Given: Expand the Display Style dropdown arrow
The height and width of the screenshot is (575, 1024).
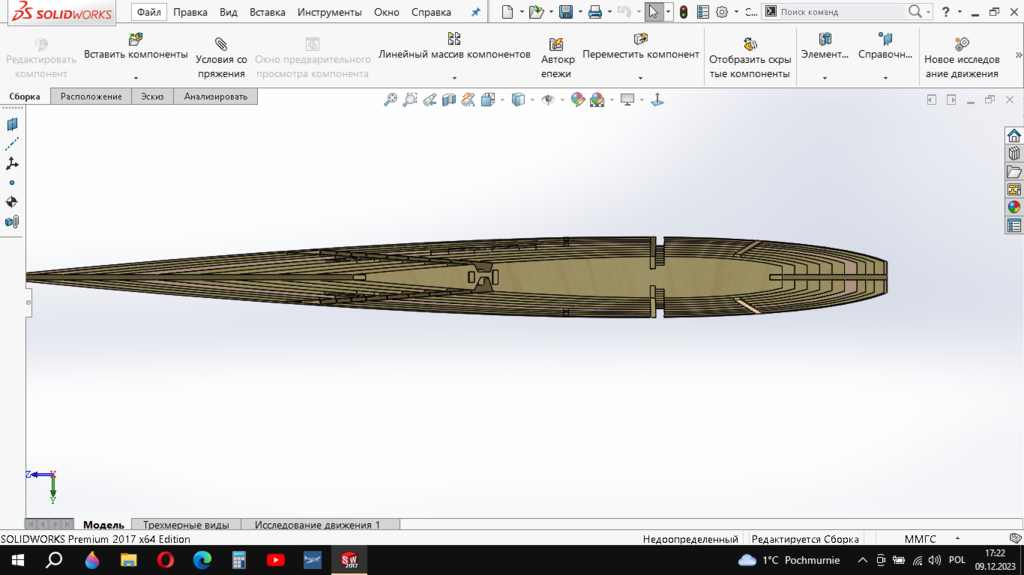Looking at the screenshot, I should coord(532,100).
